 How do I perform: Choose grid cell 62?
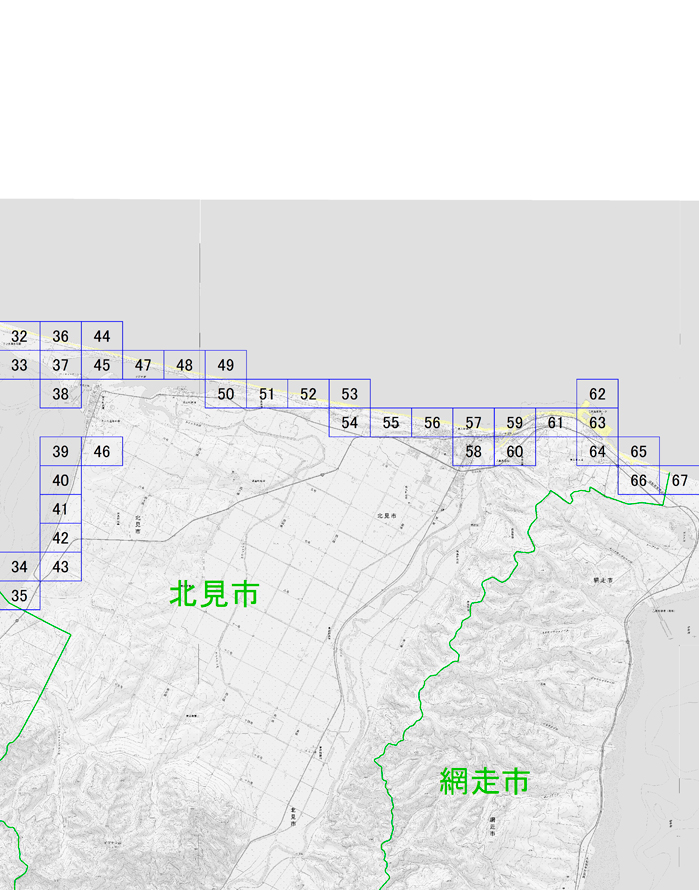(597, 394)
